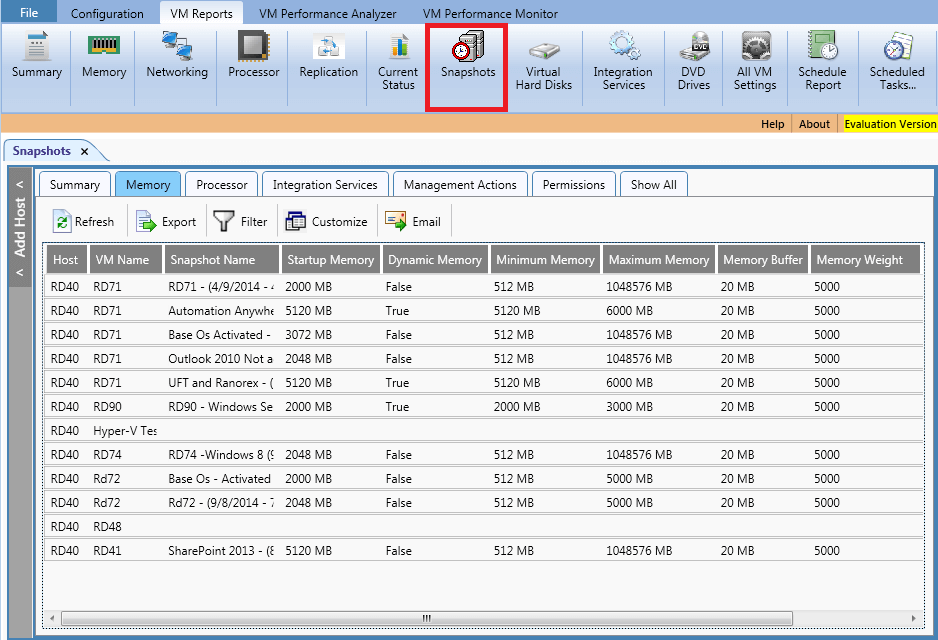Select the Memory sub-tab in Snapshots
Image resolution: width=938 pixels, height=640 pixels.
tap(148, 184)
